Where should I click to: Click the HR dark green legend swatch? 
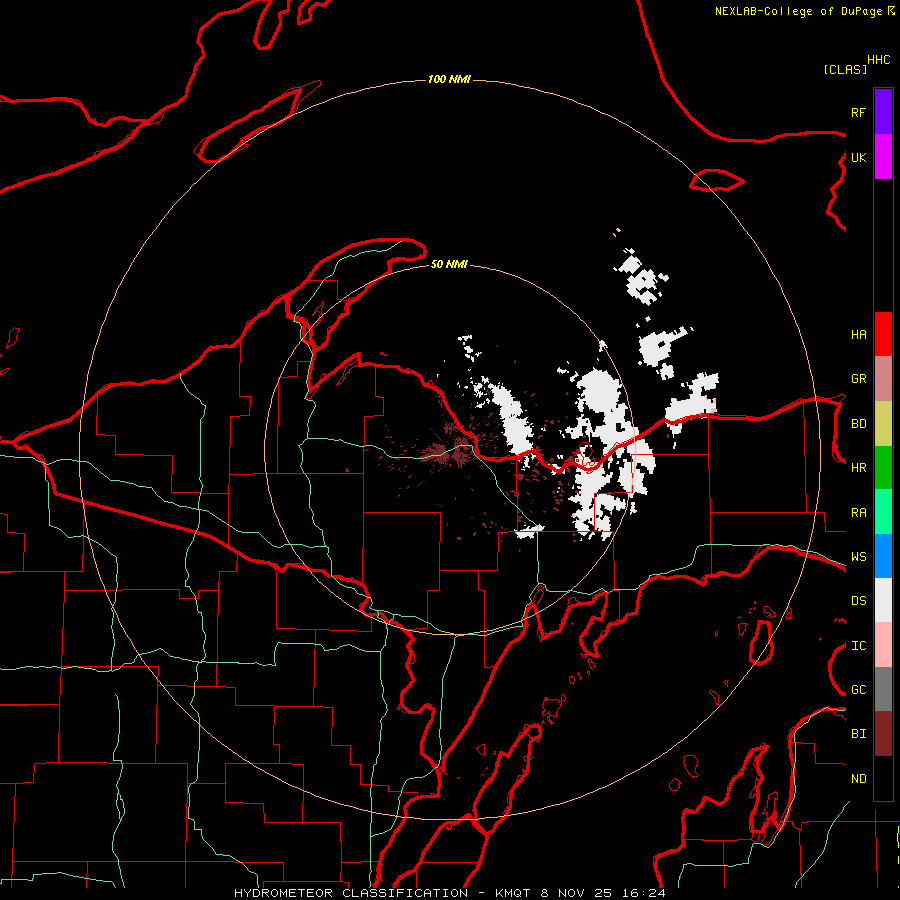[883, 468]
